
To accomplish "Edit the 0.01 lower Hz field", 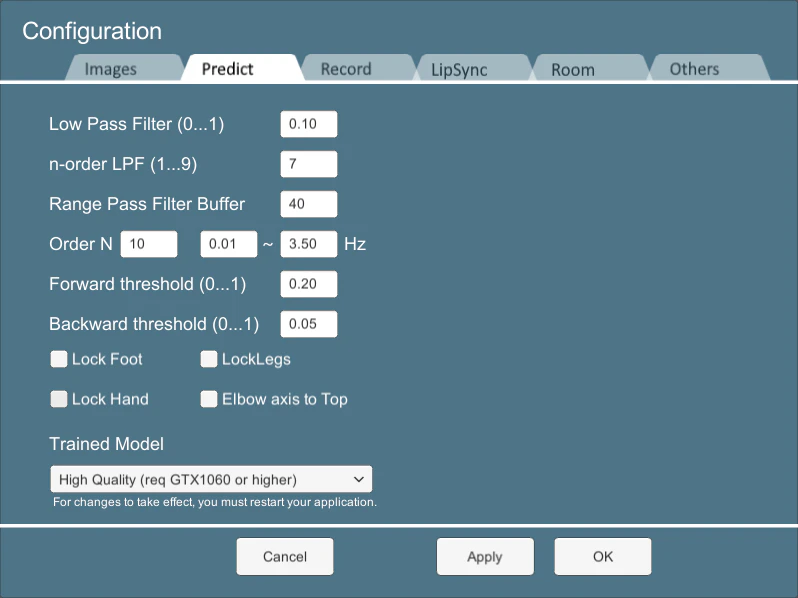I will 229,244.
